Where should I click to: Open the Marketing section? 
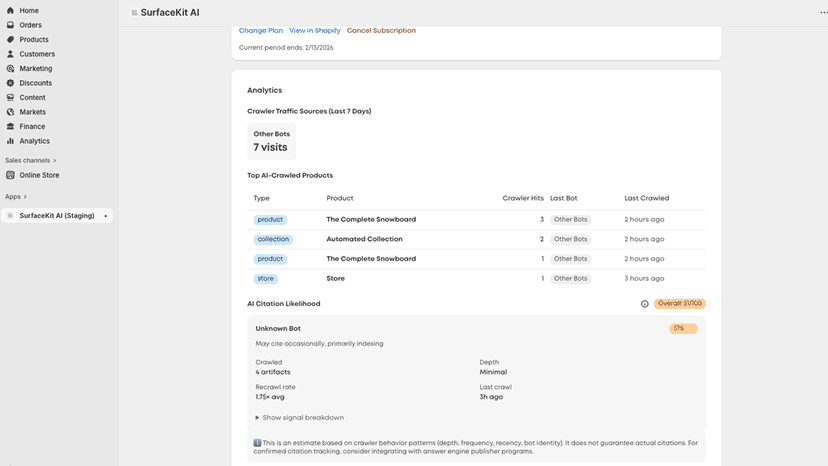tap(36, 69)
